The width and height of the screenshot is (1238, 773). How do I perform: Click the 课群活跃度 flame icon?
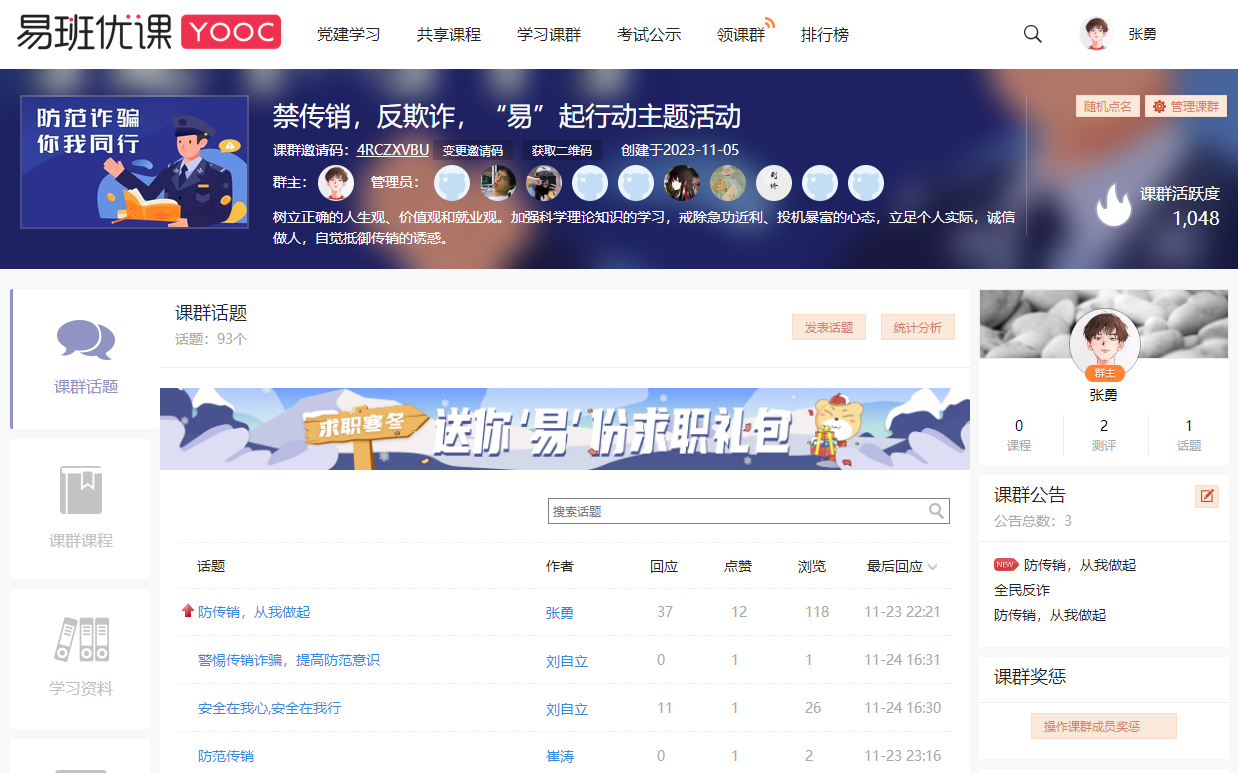1112,205
